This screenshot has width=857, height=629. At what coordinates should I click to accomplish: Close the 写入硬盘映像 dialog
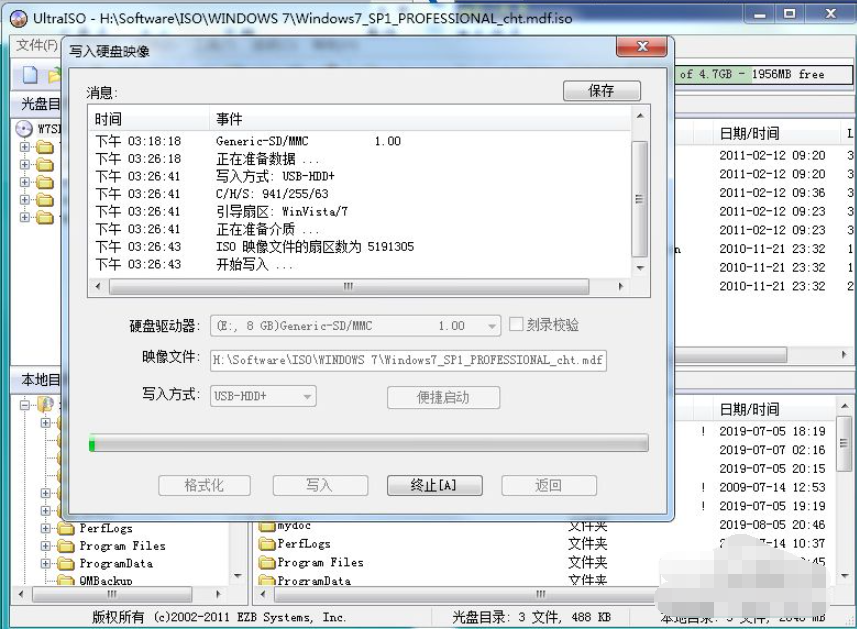641,49
